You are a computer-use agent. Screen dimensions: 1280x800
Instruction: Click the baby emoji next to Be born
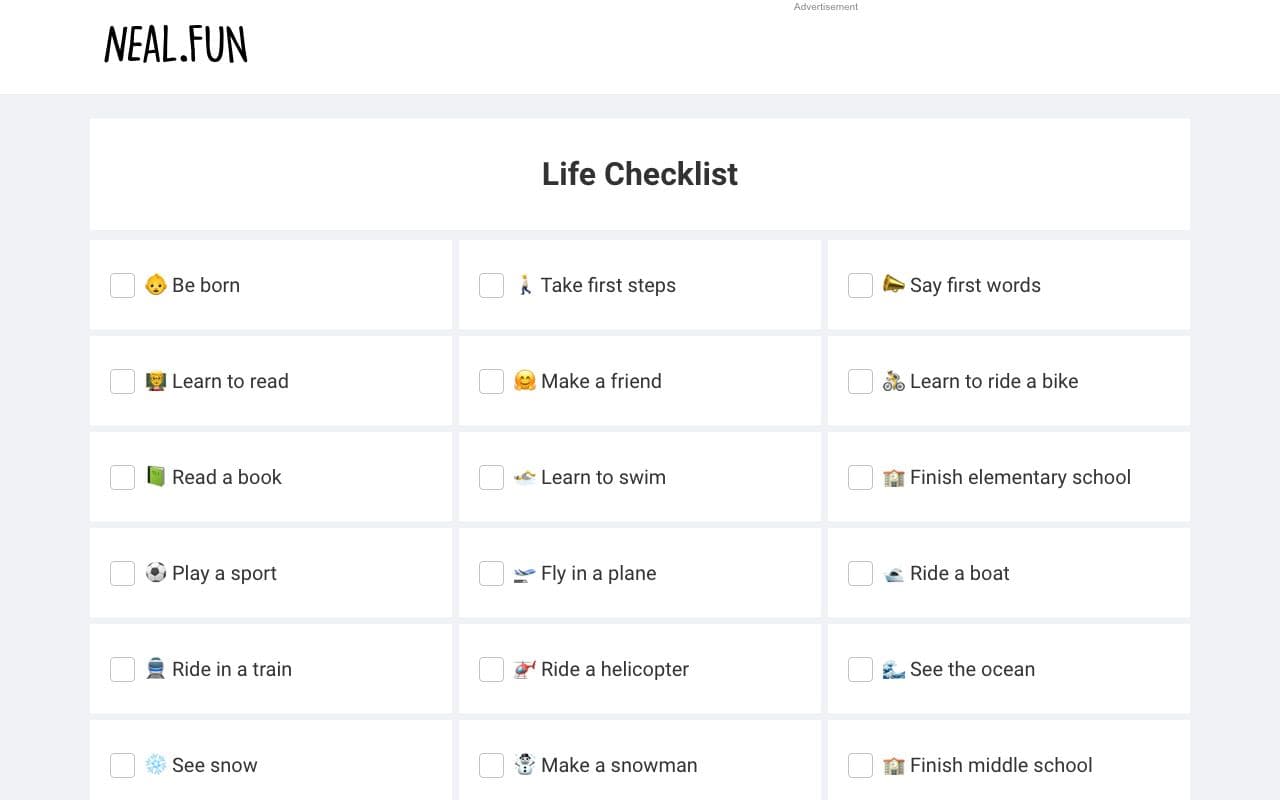point(156,285)
